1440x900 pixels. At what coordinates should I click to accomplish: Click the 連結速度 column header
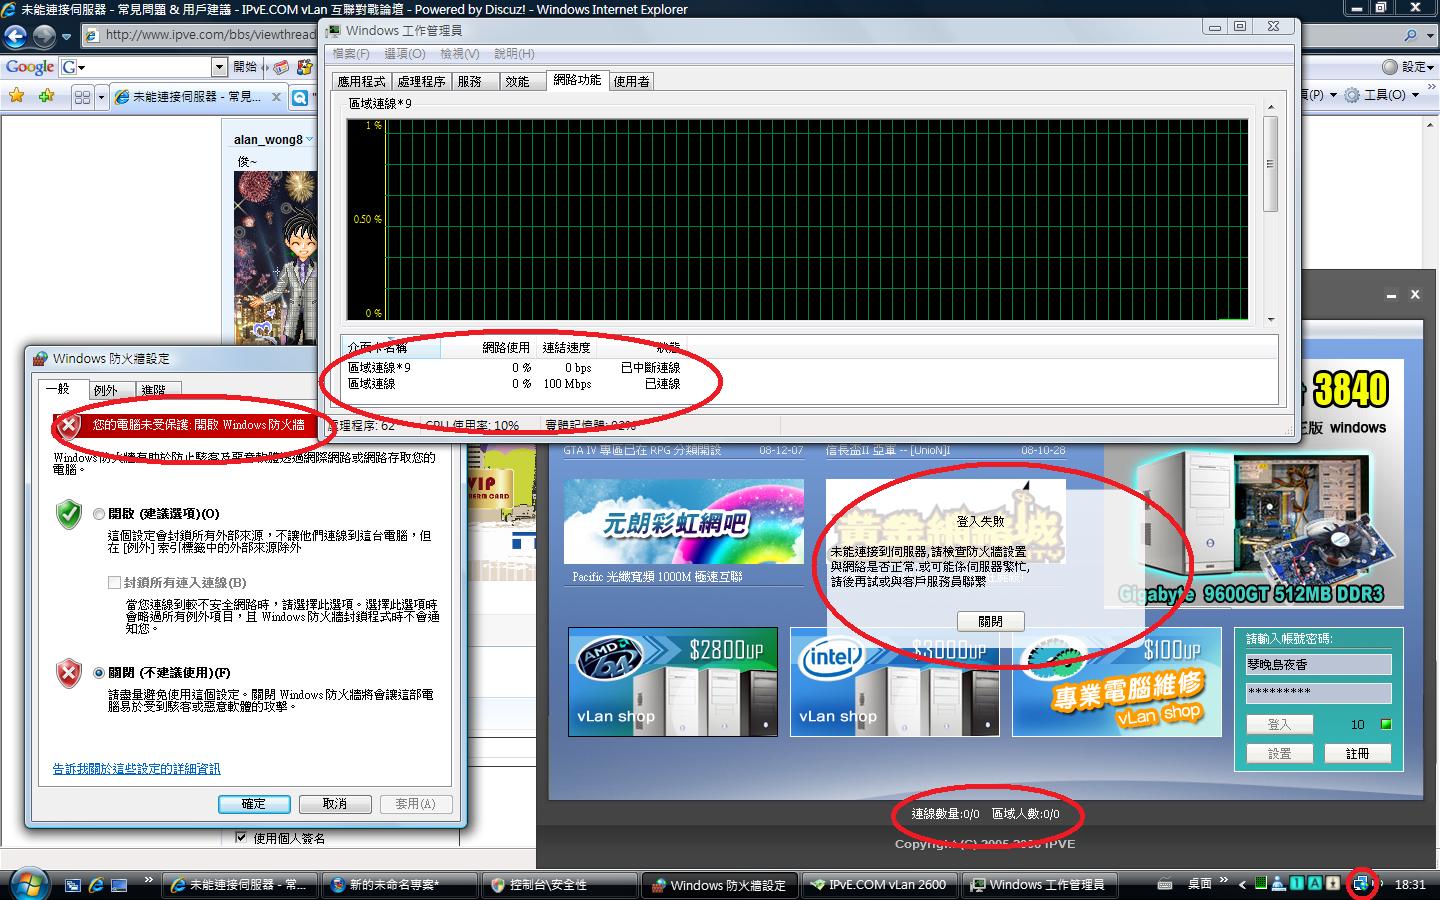[x=567, y=348]
